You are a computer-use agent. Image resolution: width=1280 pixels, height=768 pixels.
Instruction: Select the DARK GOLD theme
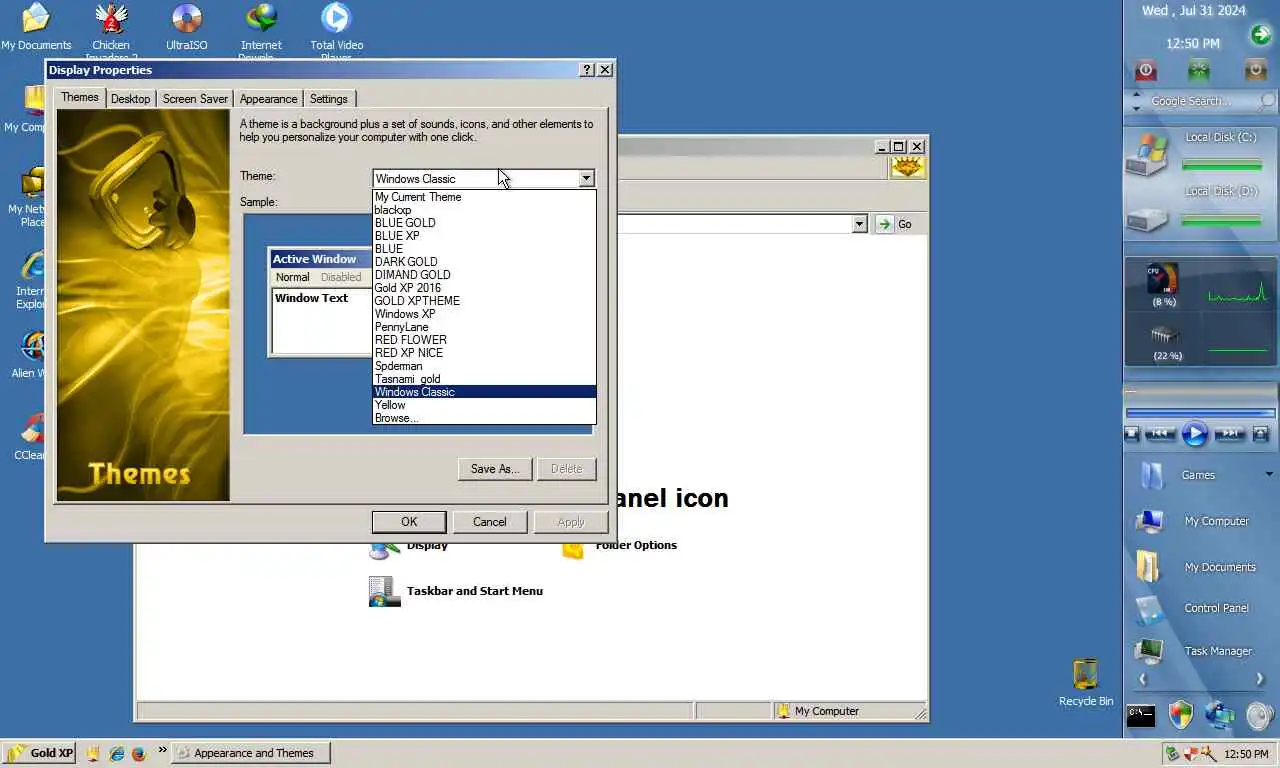(x=484, y=262)
